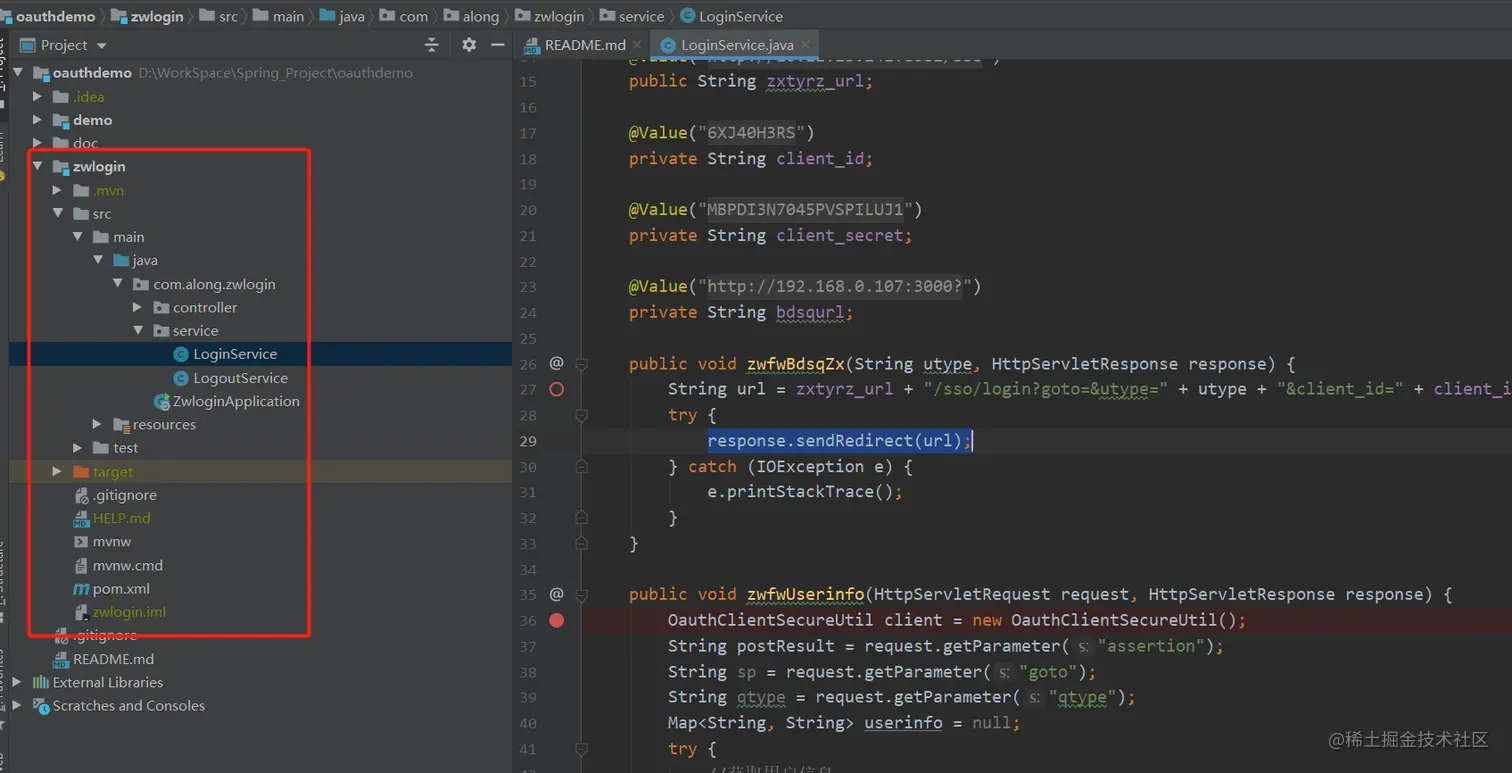This screenshot has height=773, width=1512.
Task: Collapse the service package arrow
Action: tap(138, 331)
